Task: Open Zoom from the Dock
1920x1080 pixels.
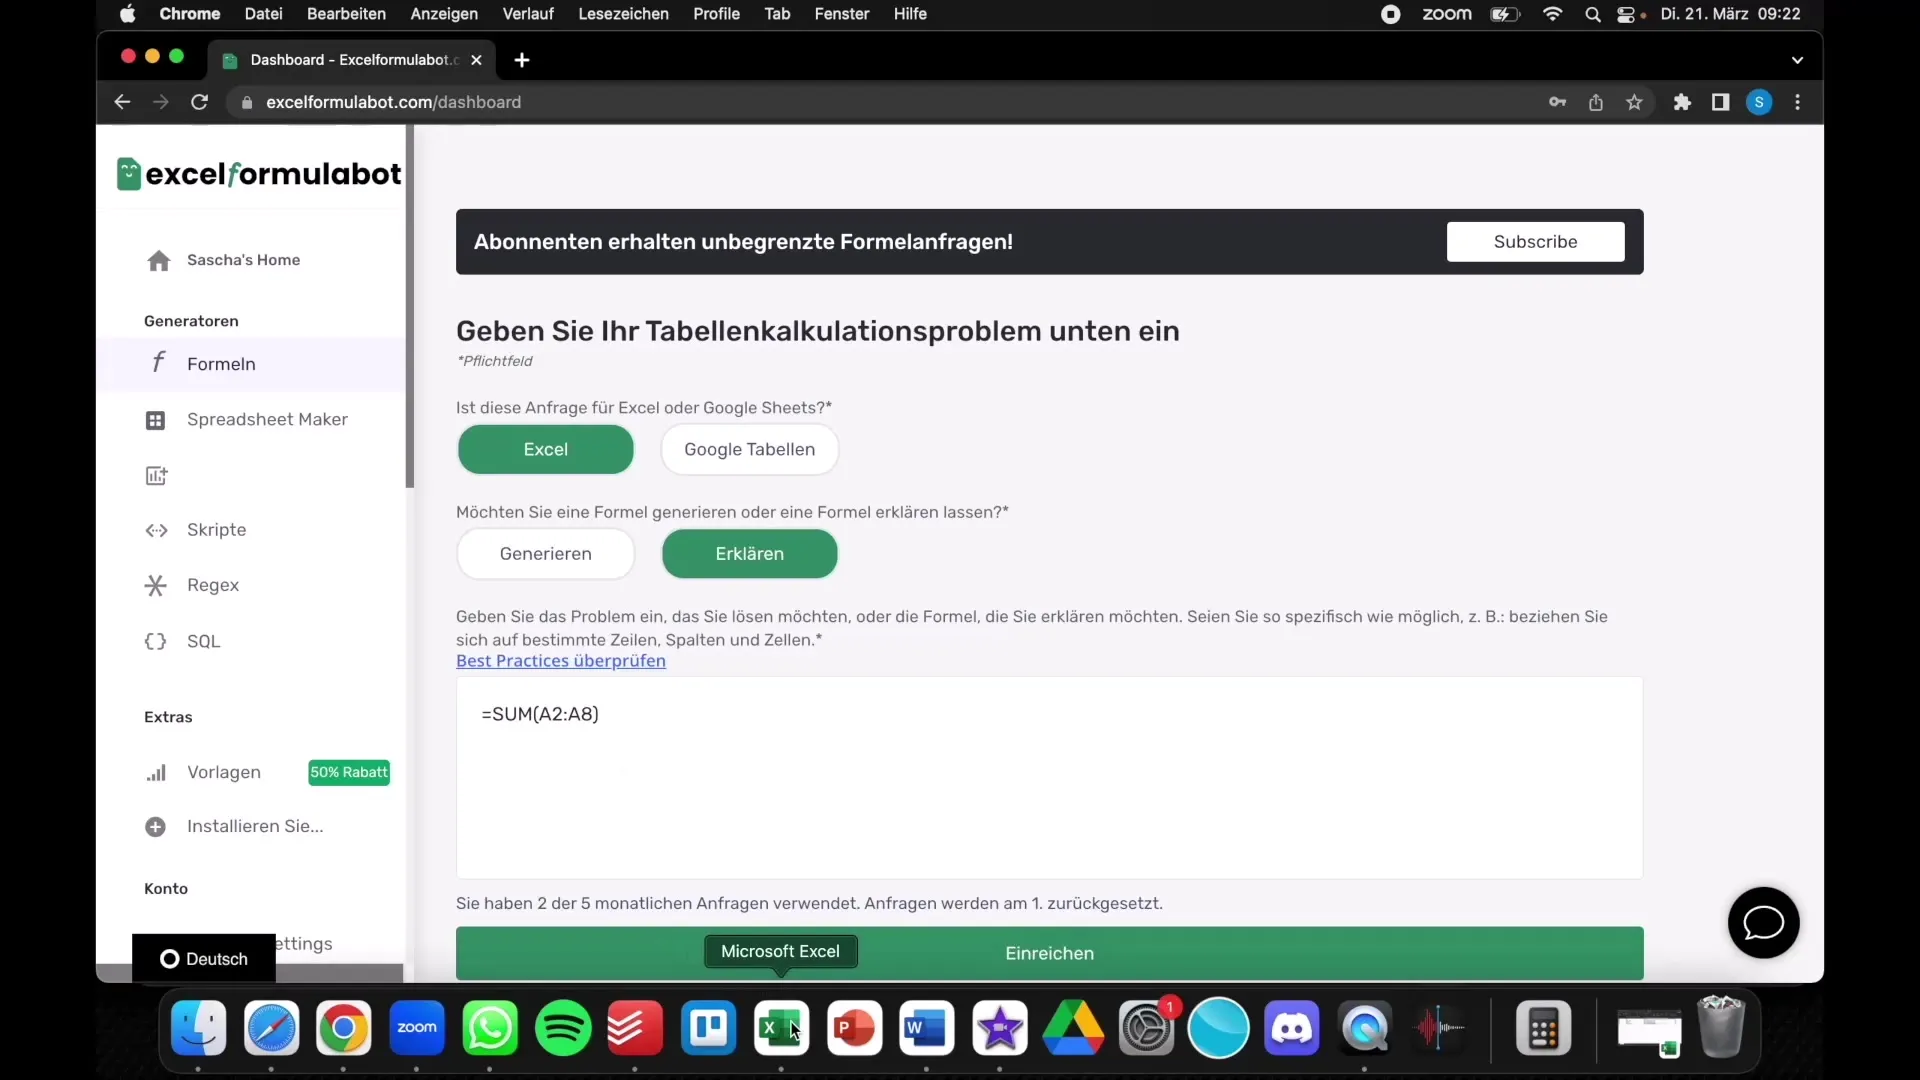Action: pyautogui.click(x=417, y=1028)
